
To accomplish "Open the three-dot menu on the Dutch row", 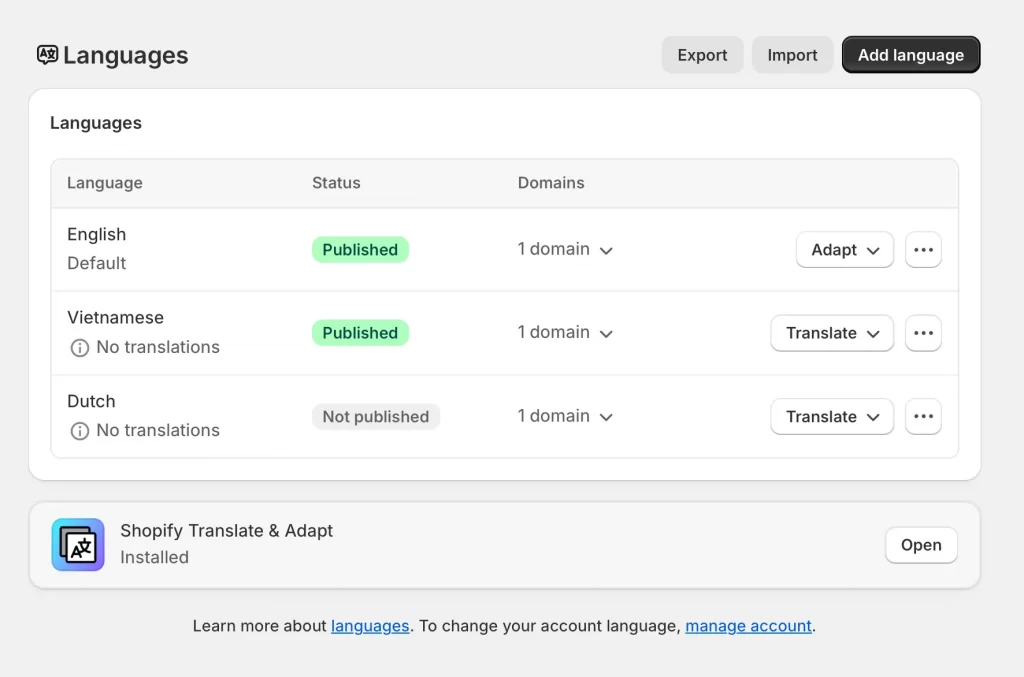I will 922,416.
